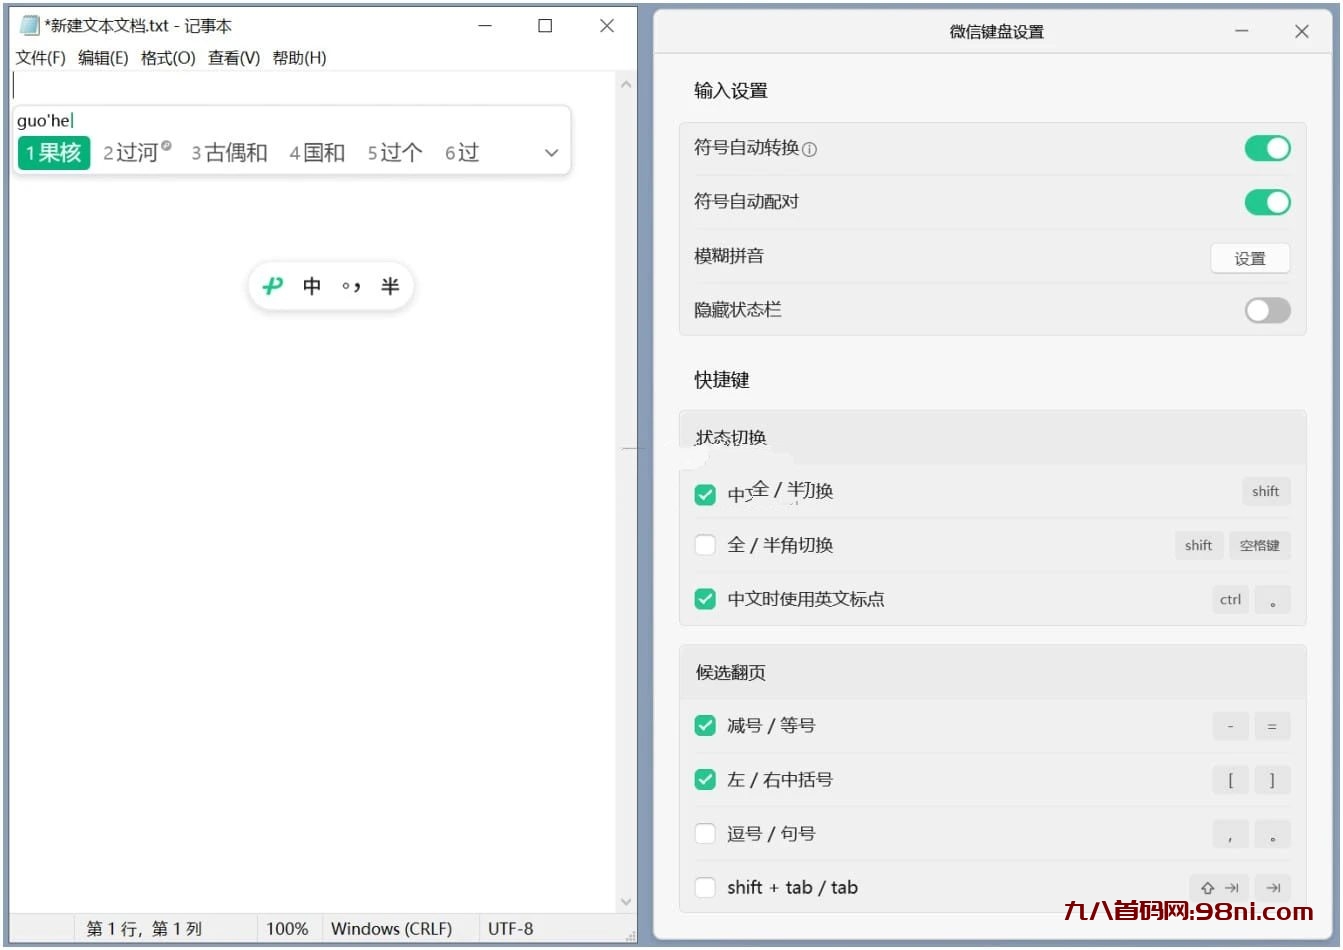Expand candidate list with chevron arrow
Image resolution: width=1343 pixels, height=950 pixels.
[x=551, y=153]
